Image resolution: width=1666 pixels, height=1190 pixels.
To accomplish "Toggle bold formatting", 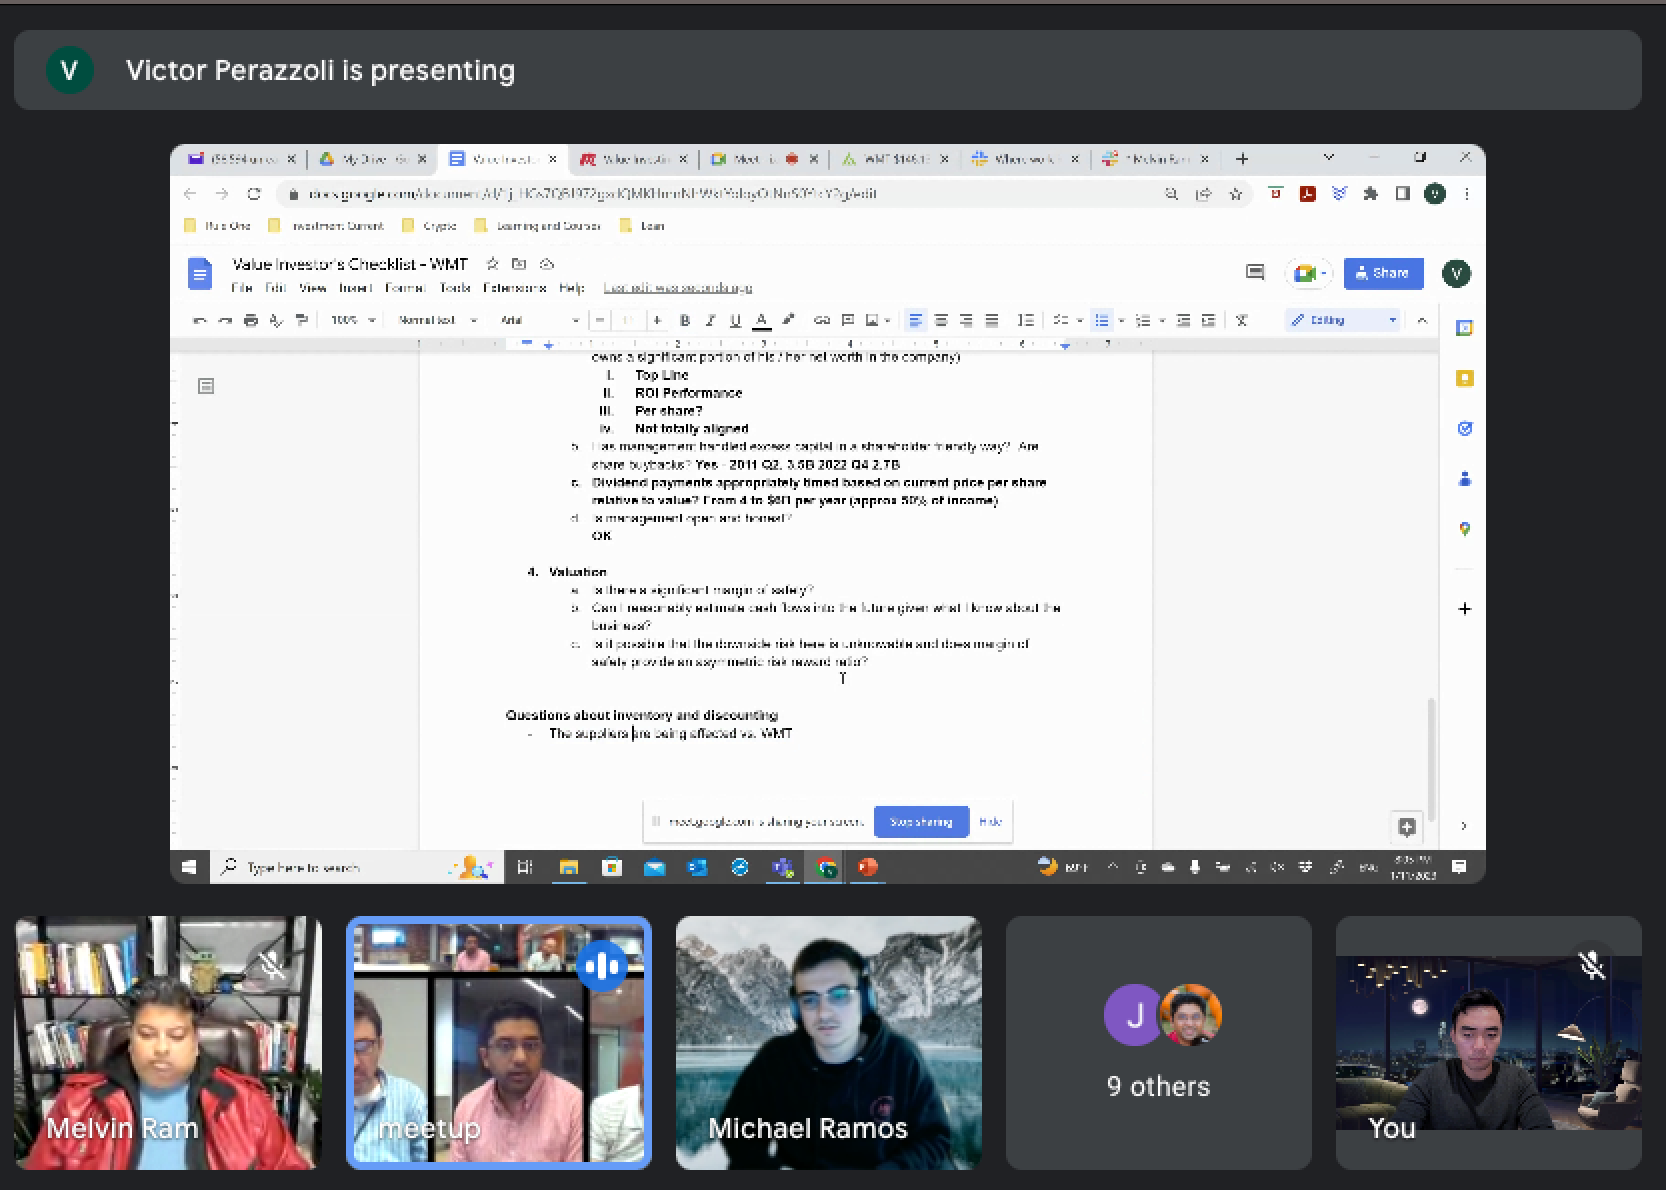I will pos(684,320).
